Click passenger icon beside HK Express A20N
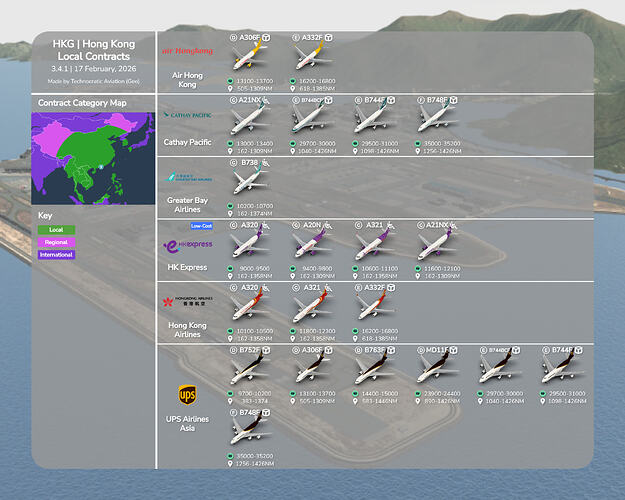This screenshot has width=625, height=500. click(328, 225)
